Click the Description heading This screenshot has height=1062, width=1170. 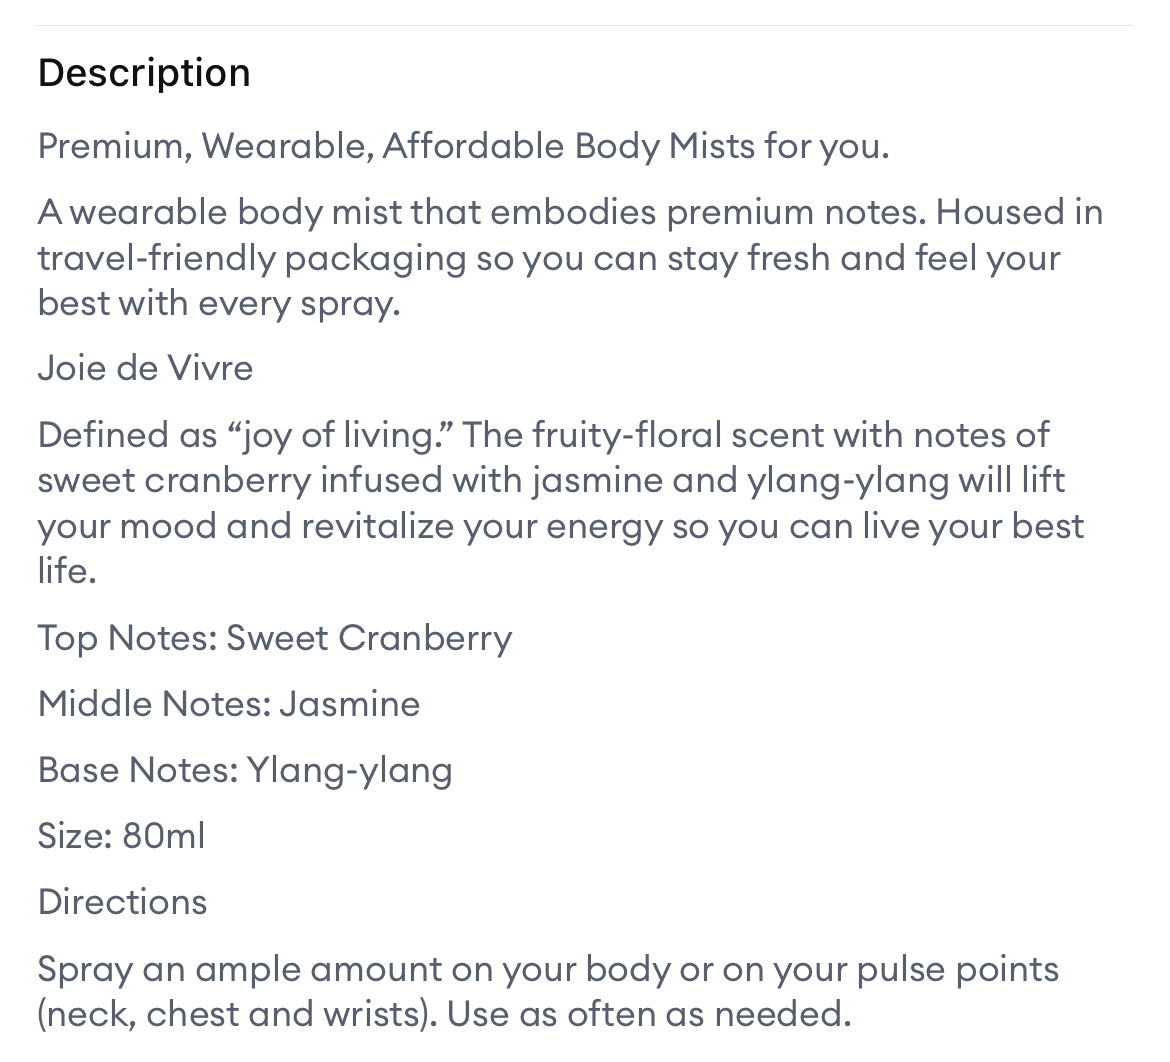(x=144, y=73)
